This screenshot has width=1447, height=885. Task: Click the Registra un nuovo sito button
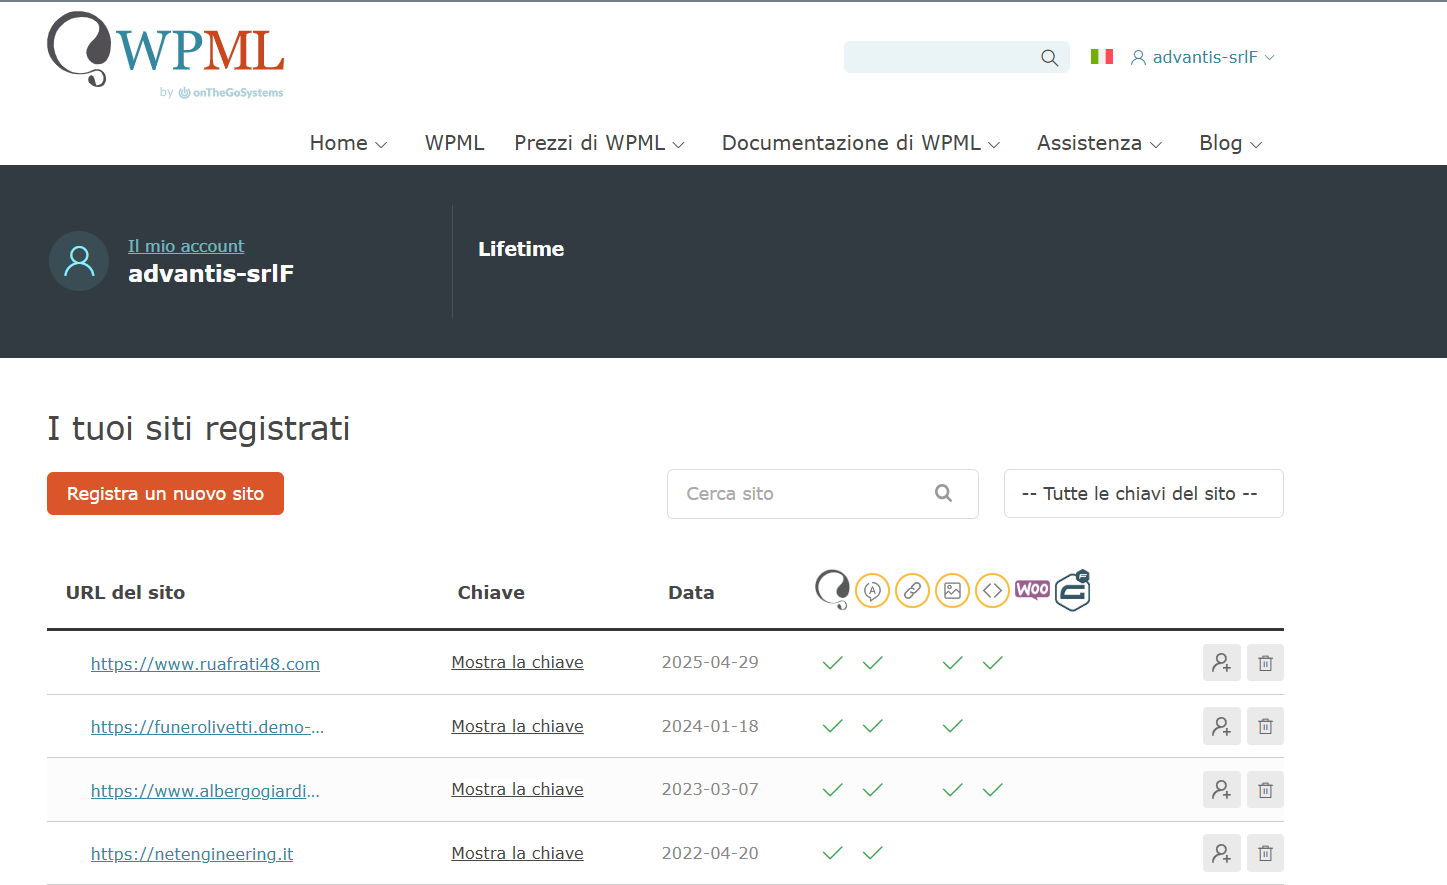[x=165, y=494]
